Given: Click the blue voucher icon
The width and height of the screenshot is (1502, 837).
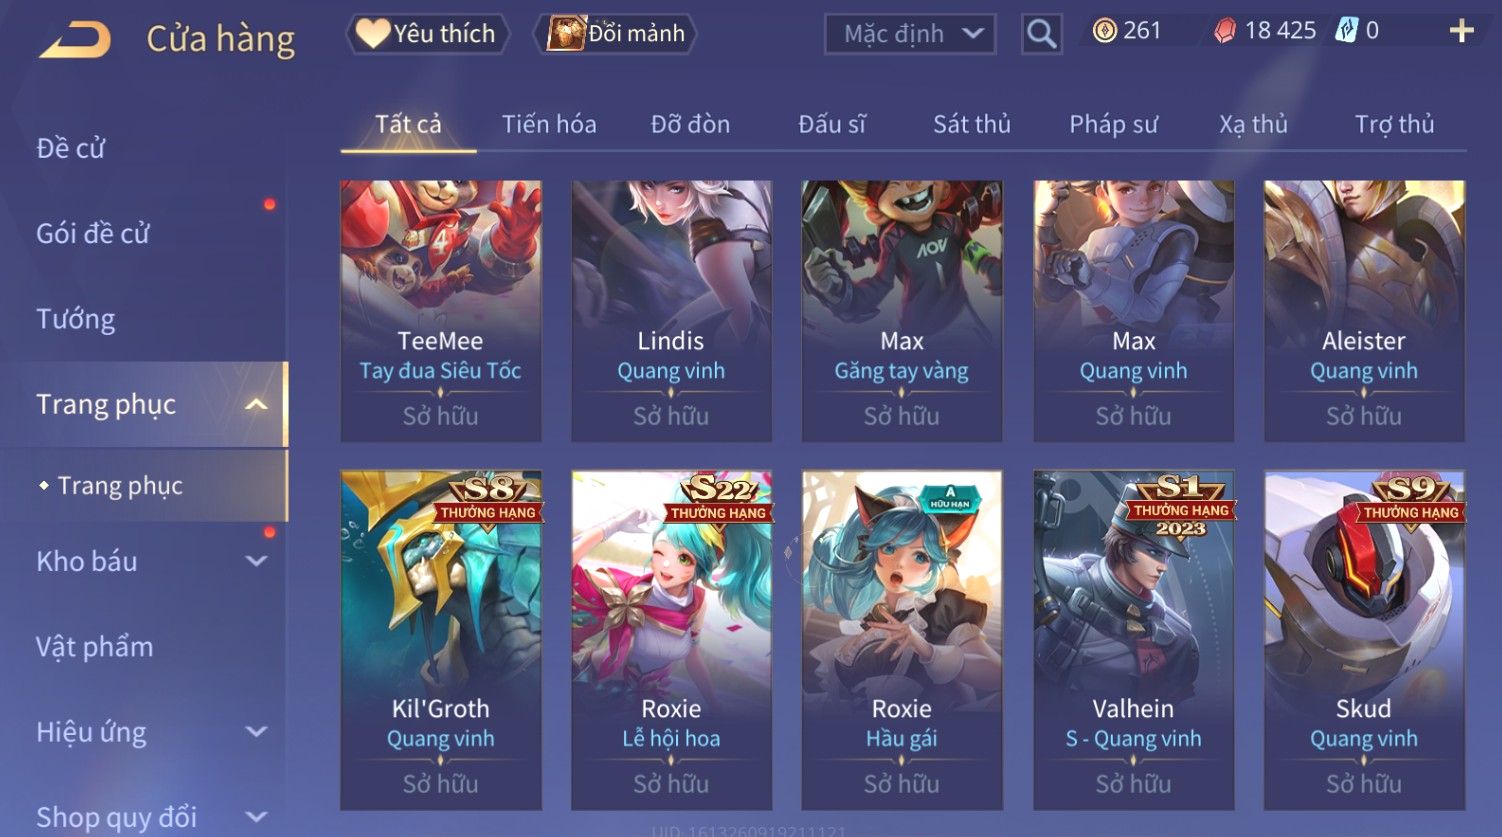Looking at the screenshot, I should [1347, 31].
